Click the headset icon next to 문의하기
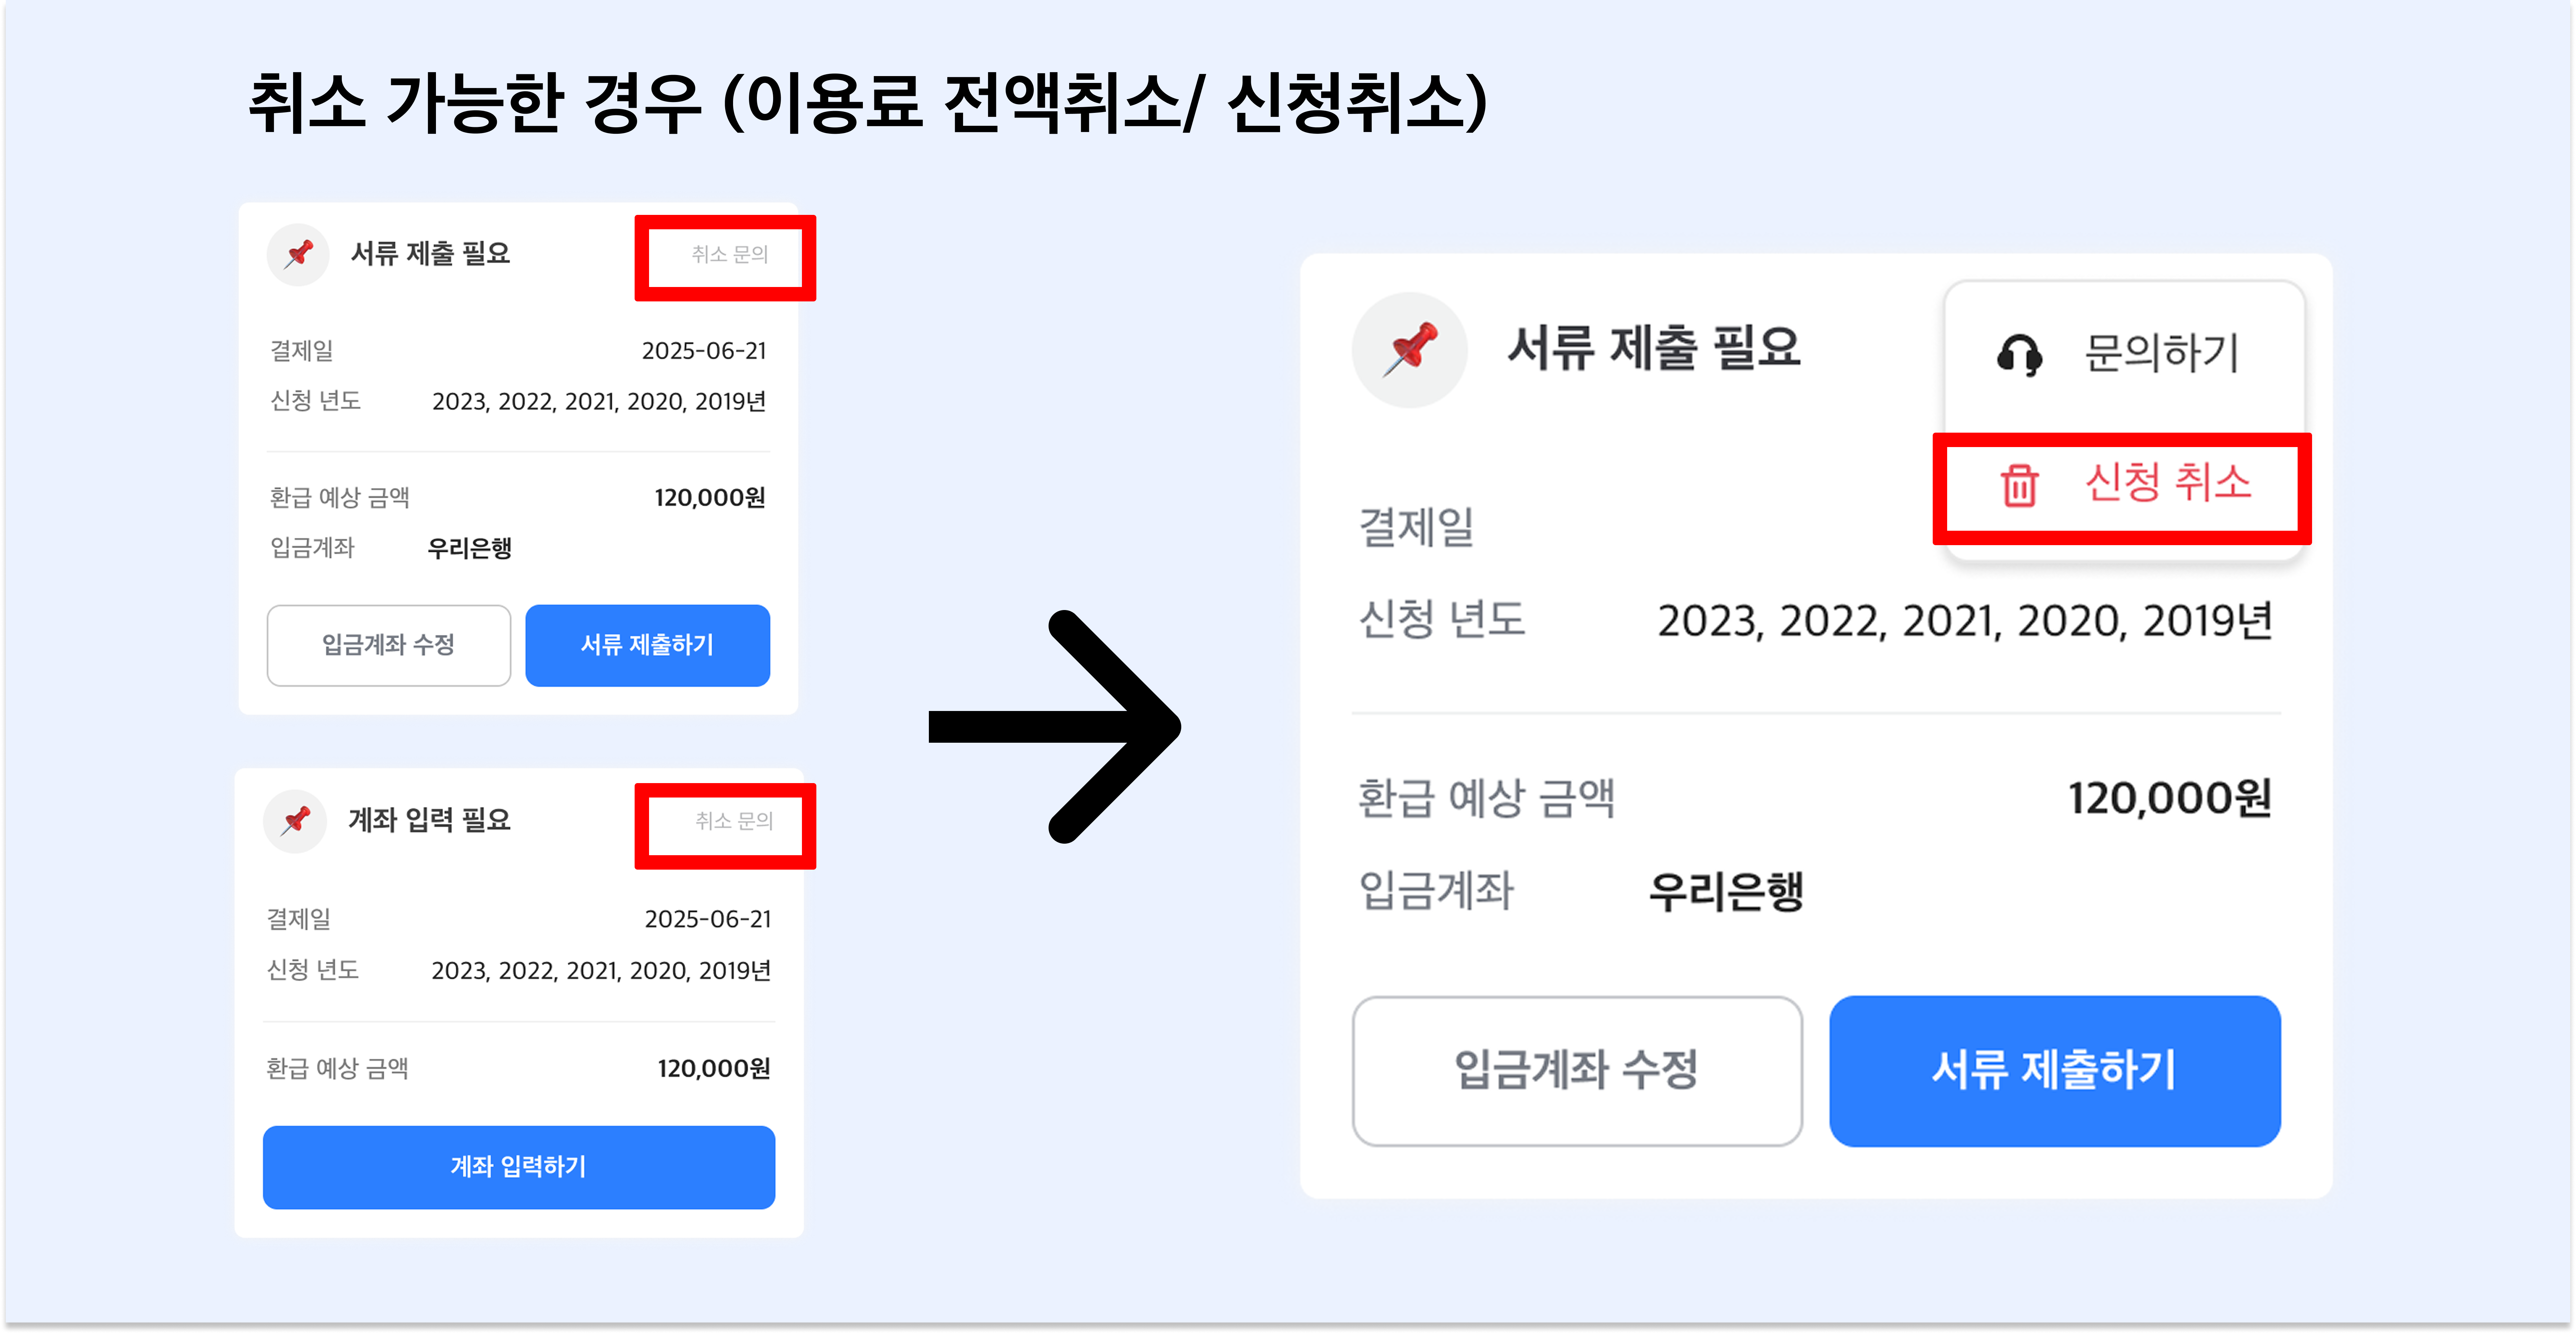 pyautogui.click(x=2019, y=354)
